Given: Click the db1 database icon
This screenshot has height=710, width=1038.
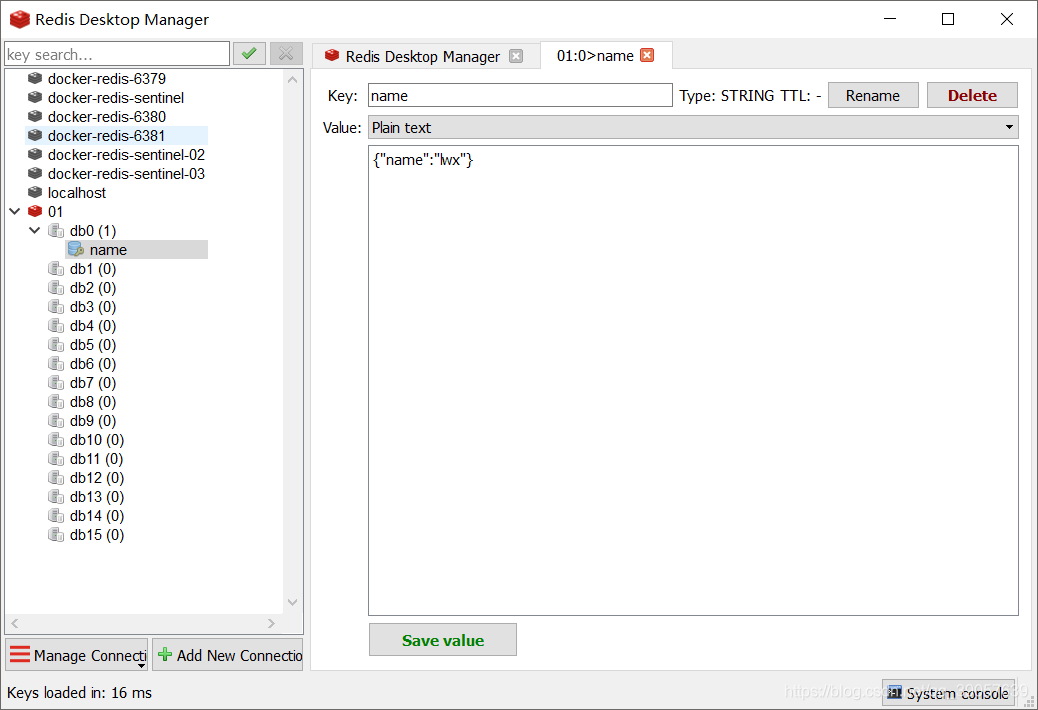Looking at the screenshot, I should pyautogui.click(x=56, y=269).
